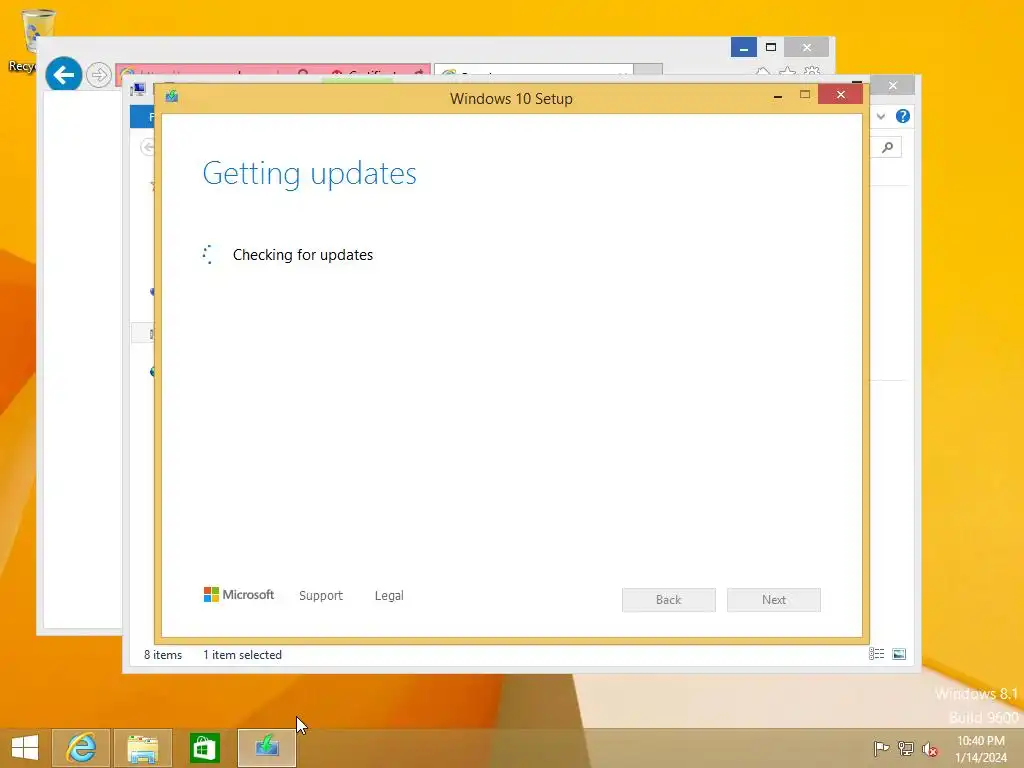Open File Explorer from the taskbar

pos(143,748)
